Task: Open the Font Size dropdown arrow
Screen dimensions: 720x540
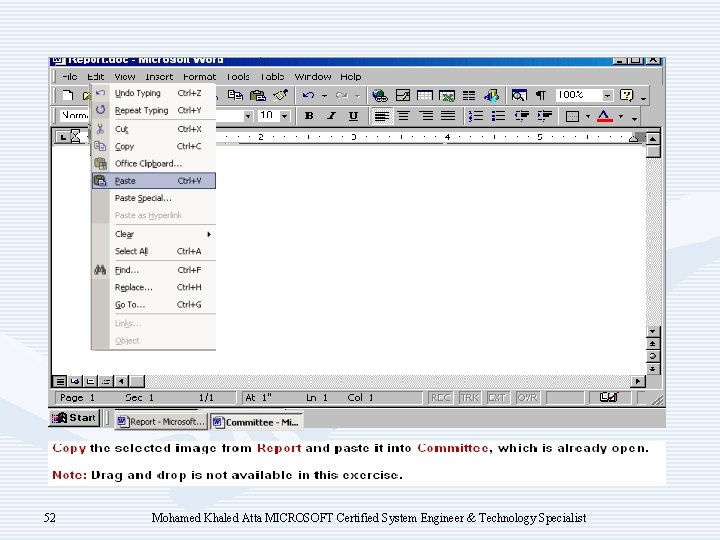Action: click(x=285, y=116)
